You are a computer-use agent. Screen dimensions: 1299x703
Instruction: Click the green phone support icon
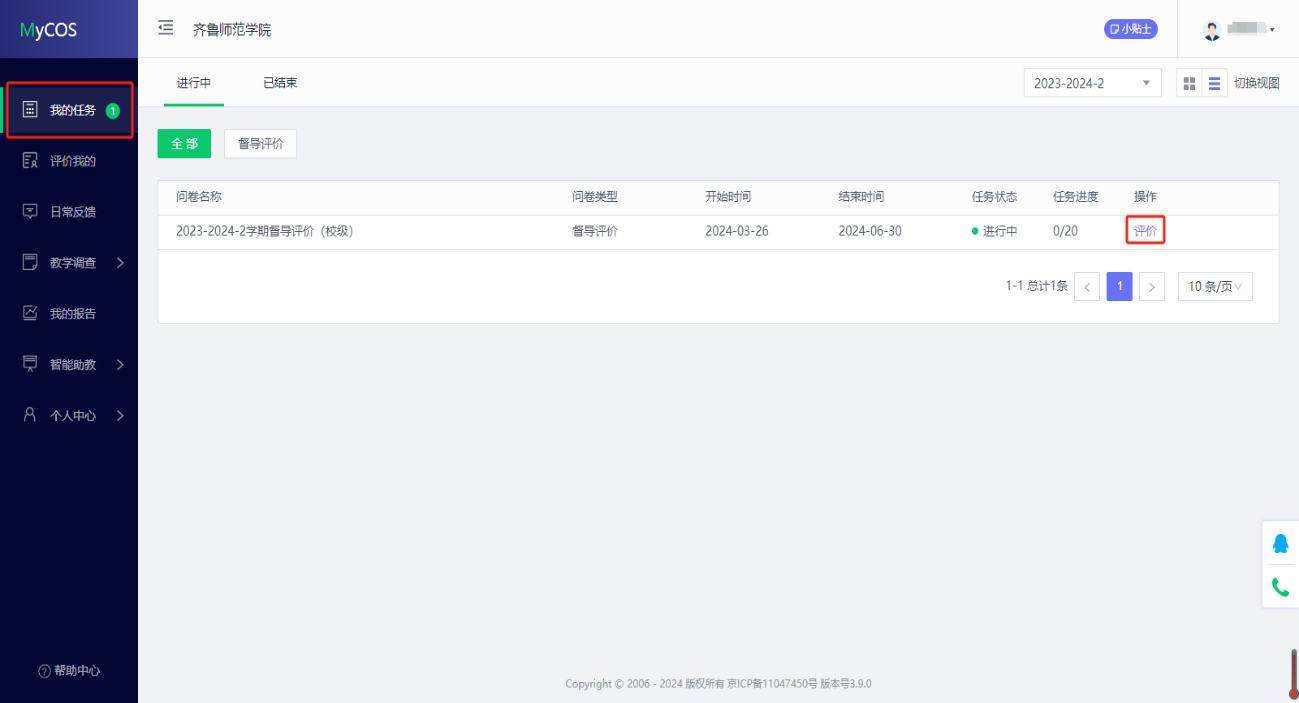[x=1280, y=587]
